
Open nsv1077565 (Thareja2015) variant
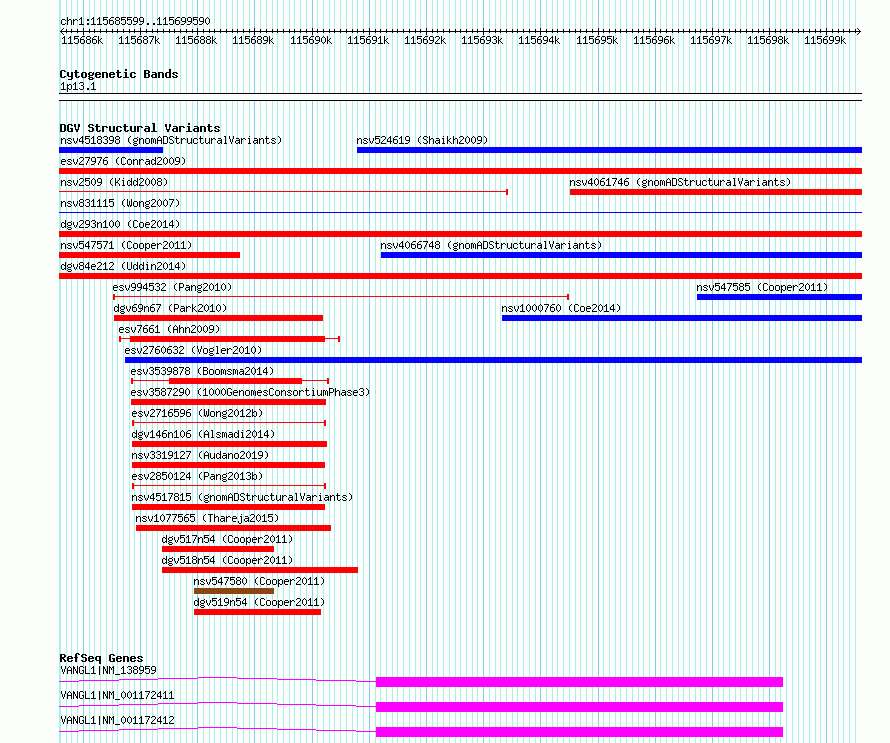pyautogui.click(x=207, y=518)
